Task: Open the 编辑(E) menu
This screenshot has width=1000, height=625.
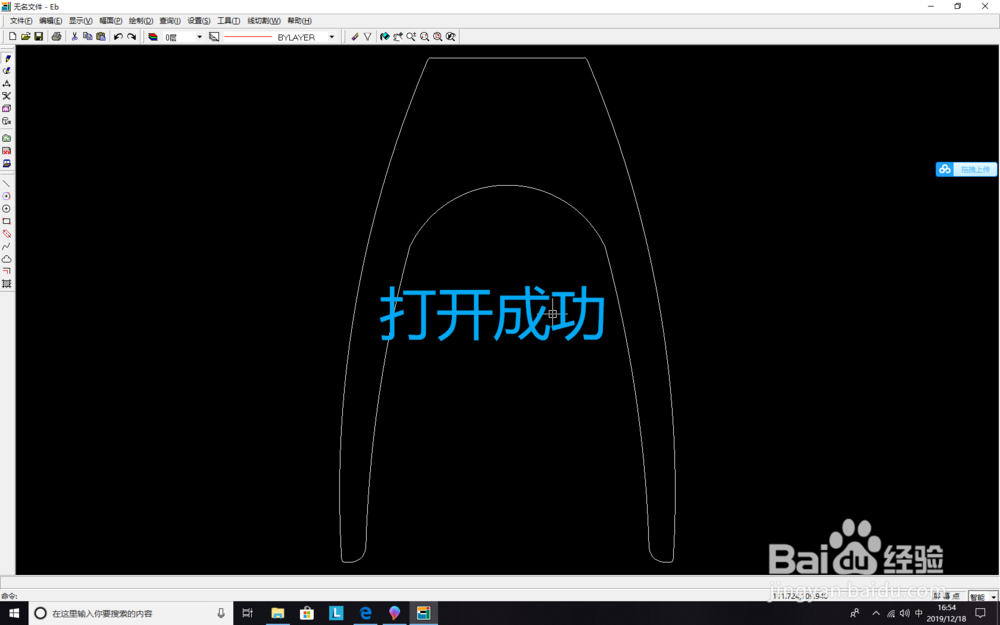Action: click(x=50, y=21)
